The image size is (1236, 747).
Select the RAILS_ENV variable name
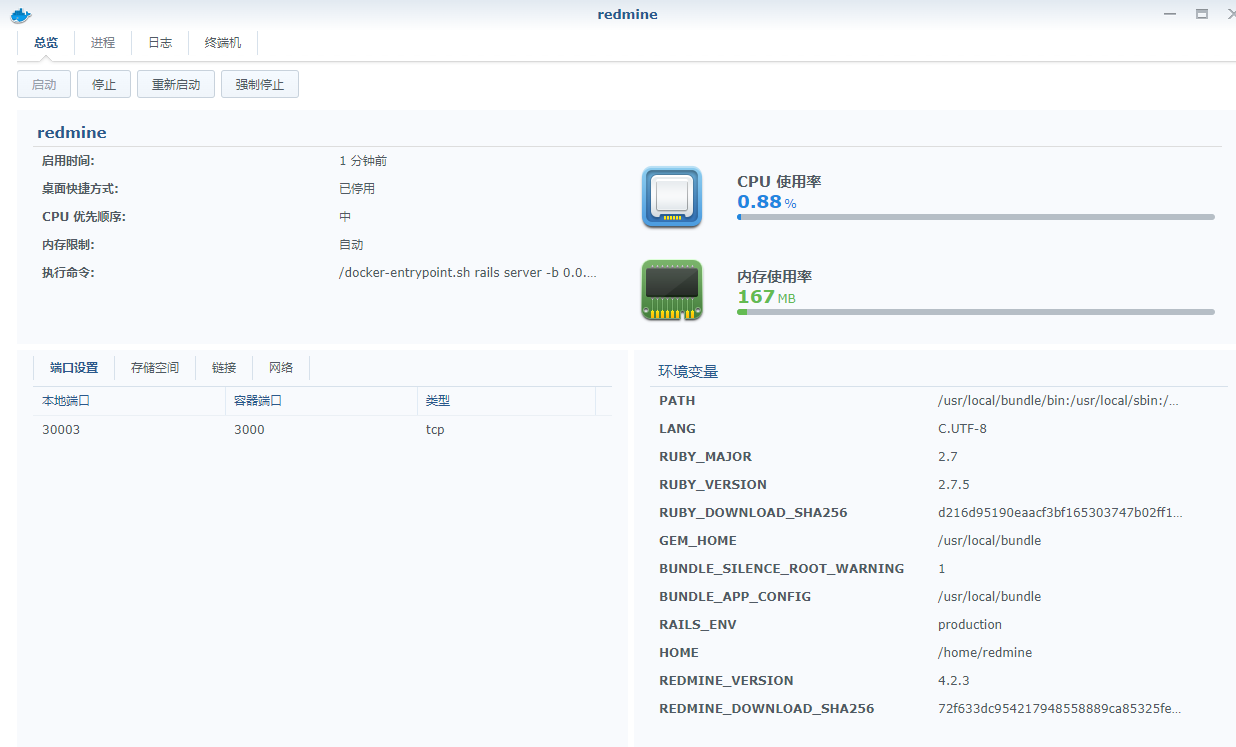[x=699, y=625]
